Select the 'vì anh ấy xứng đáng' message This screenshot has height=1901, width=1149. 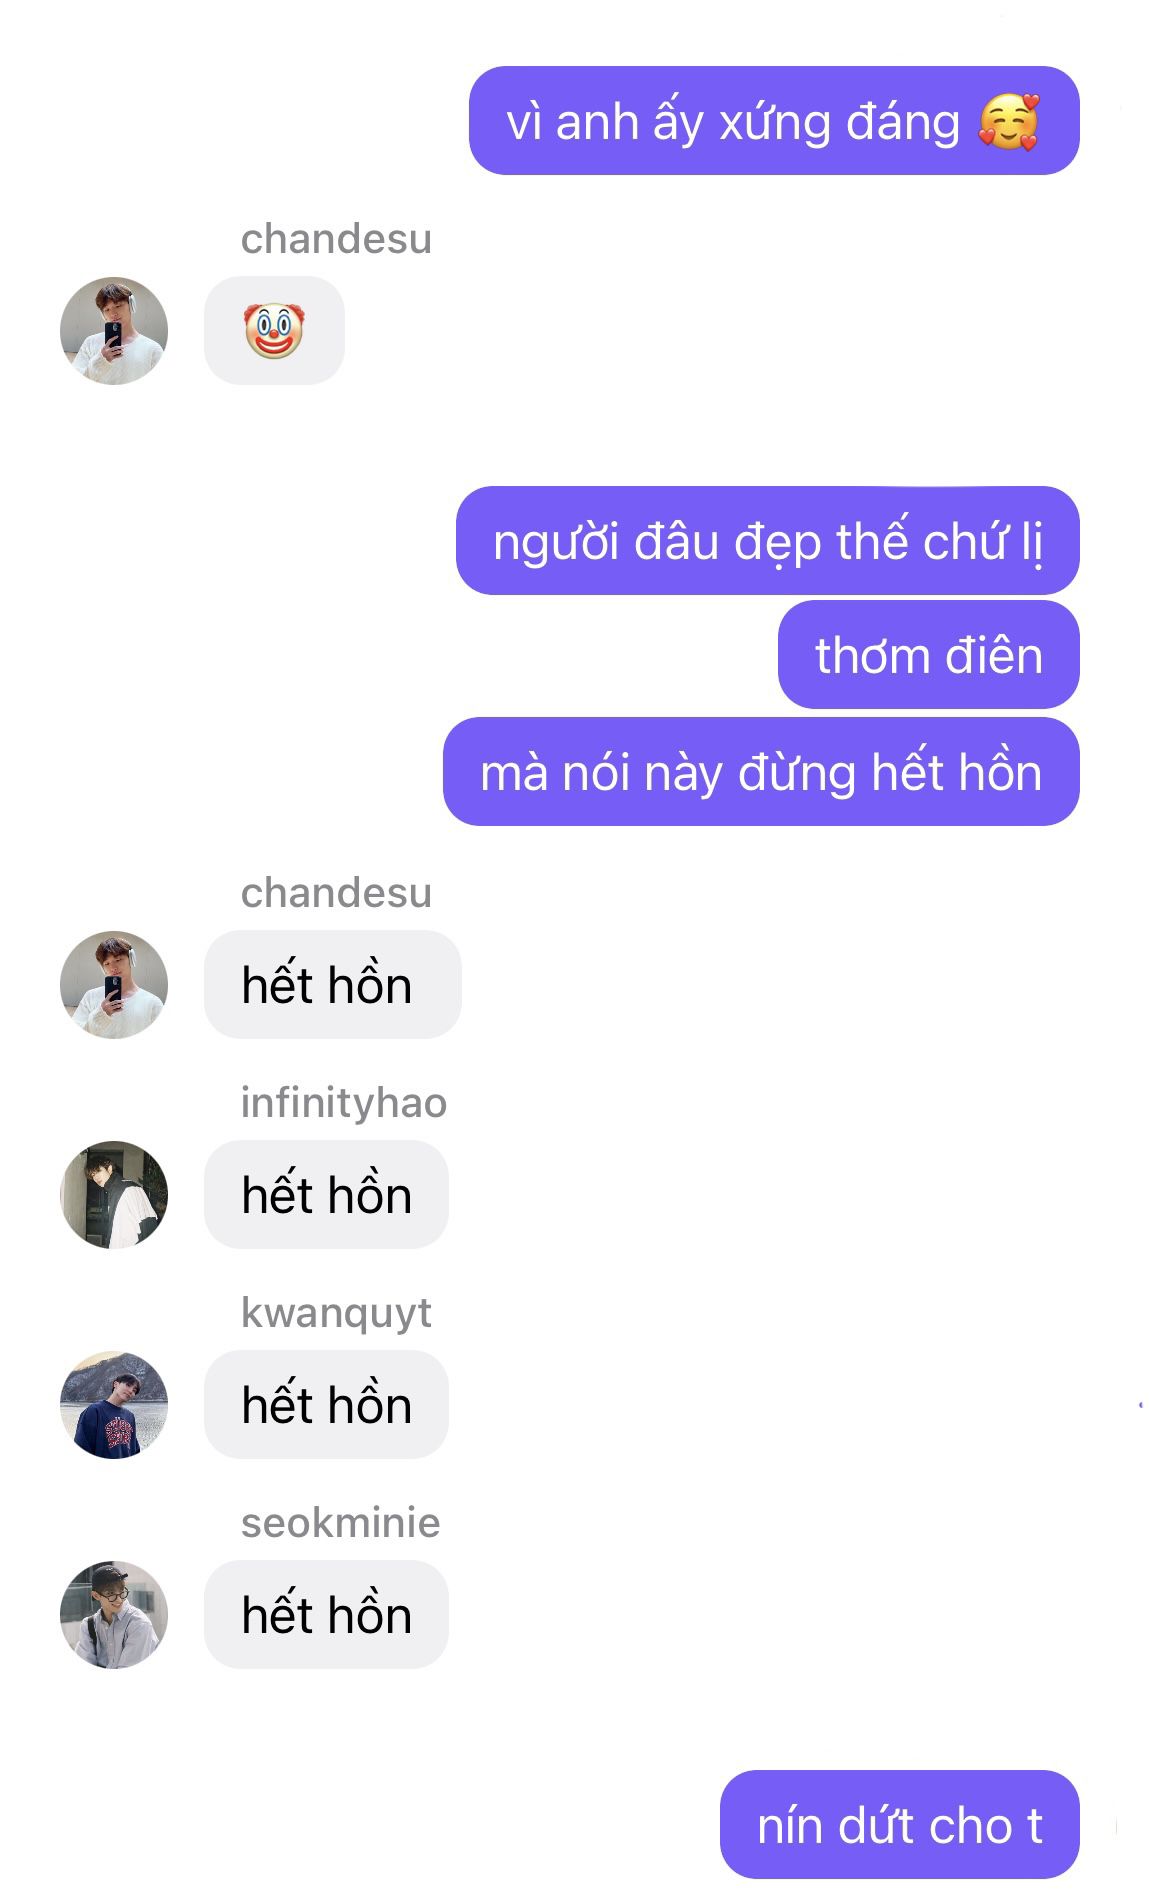[774, 121]
